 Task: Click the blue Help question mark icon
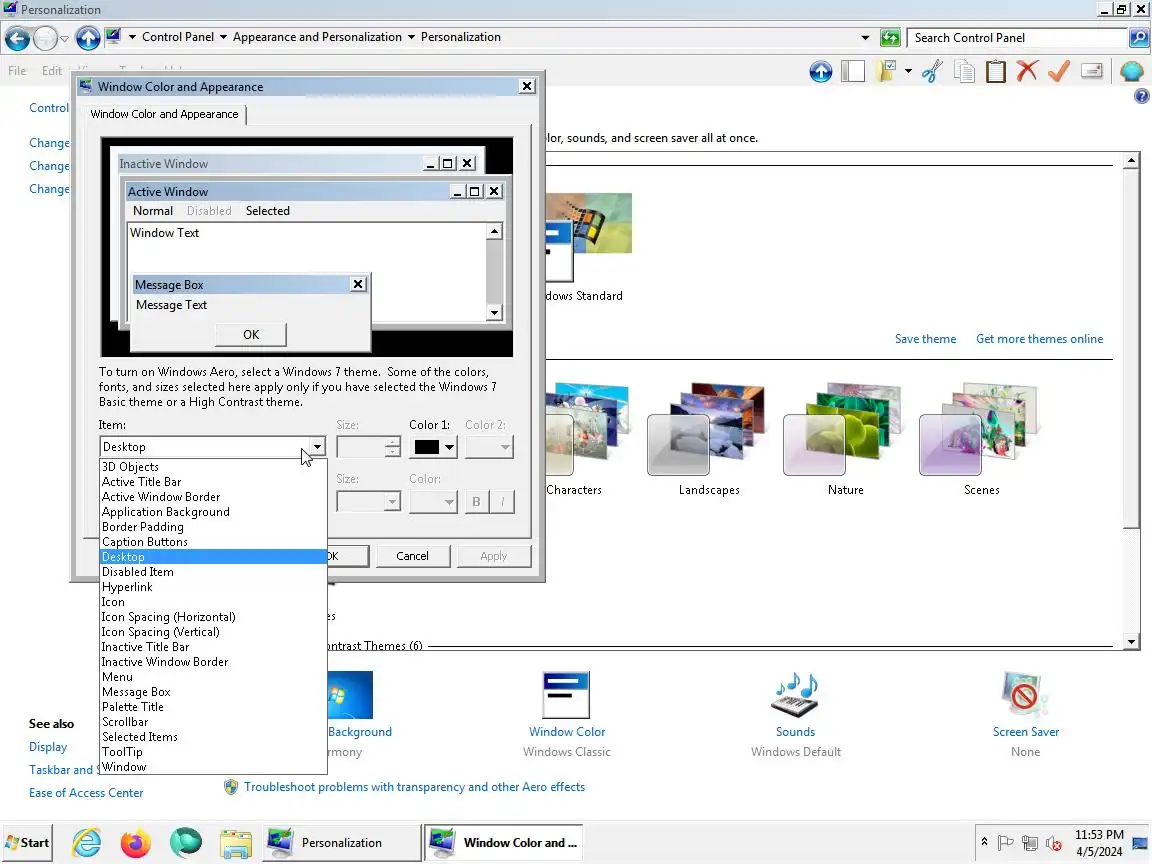[x=1142, y=96]
